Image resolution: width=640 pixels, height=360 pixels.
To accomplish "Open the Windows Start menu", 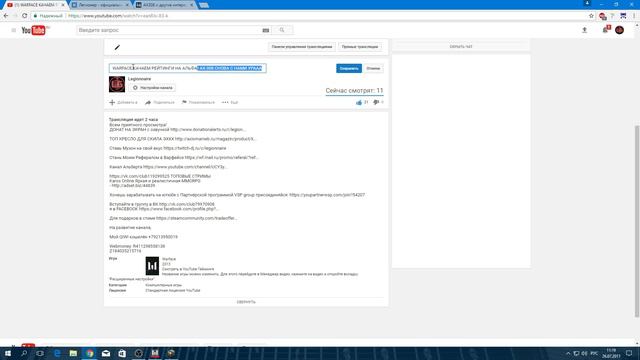I will [x=7, y=353].
